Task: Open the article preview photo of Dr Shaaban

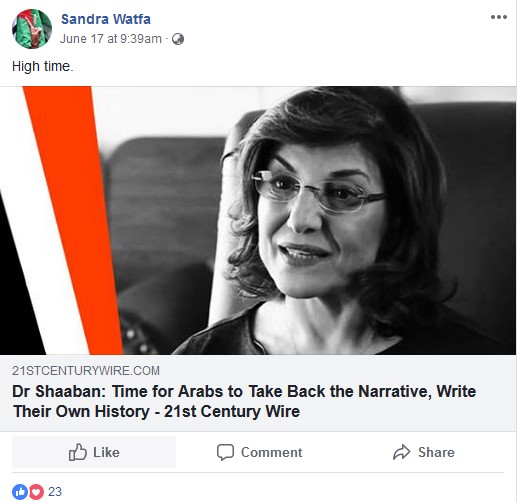Action: click(258, 220)
